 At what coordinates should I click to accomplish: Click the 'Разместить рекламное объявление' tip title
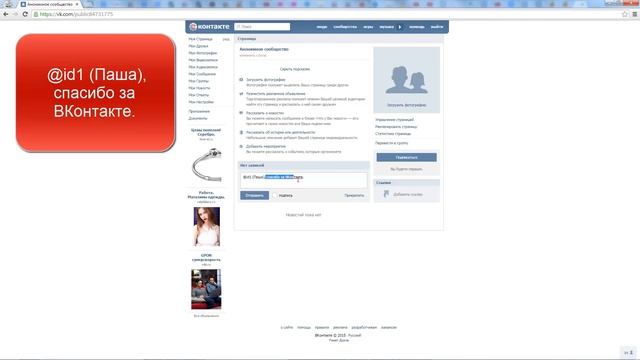pyautogui.click(x=276, y=93)
